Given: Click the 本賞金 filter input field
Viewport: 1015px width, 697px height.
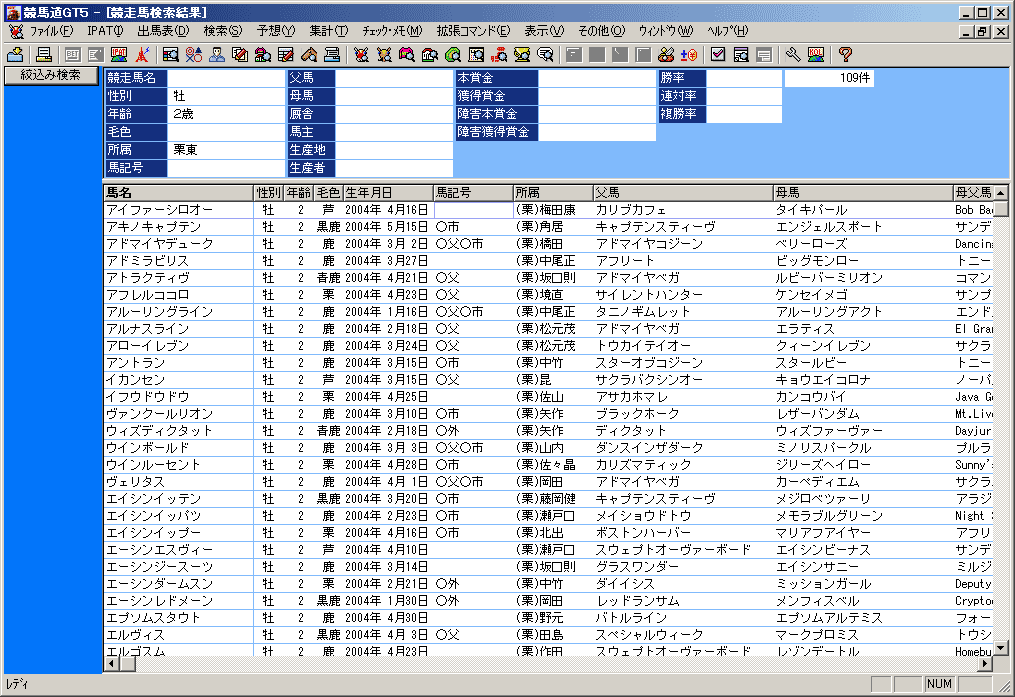Looking at the screenshot, I should click(596, 78).
